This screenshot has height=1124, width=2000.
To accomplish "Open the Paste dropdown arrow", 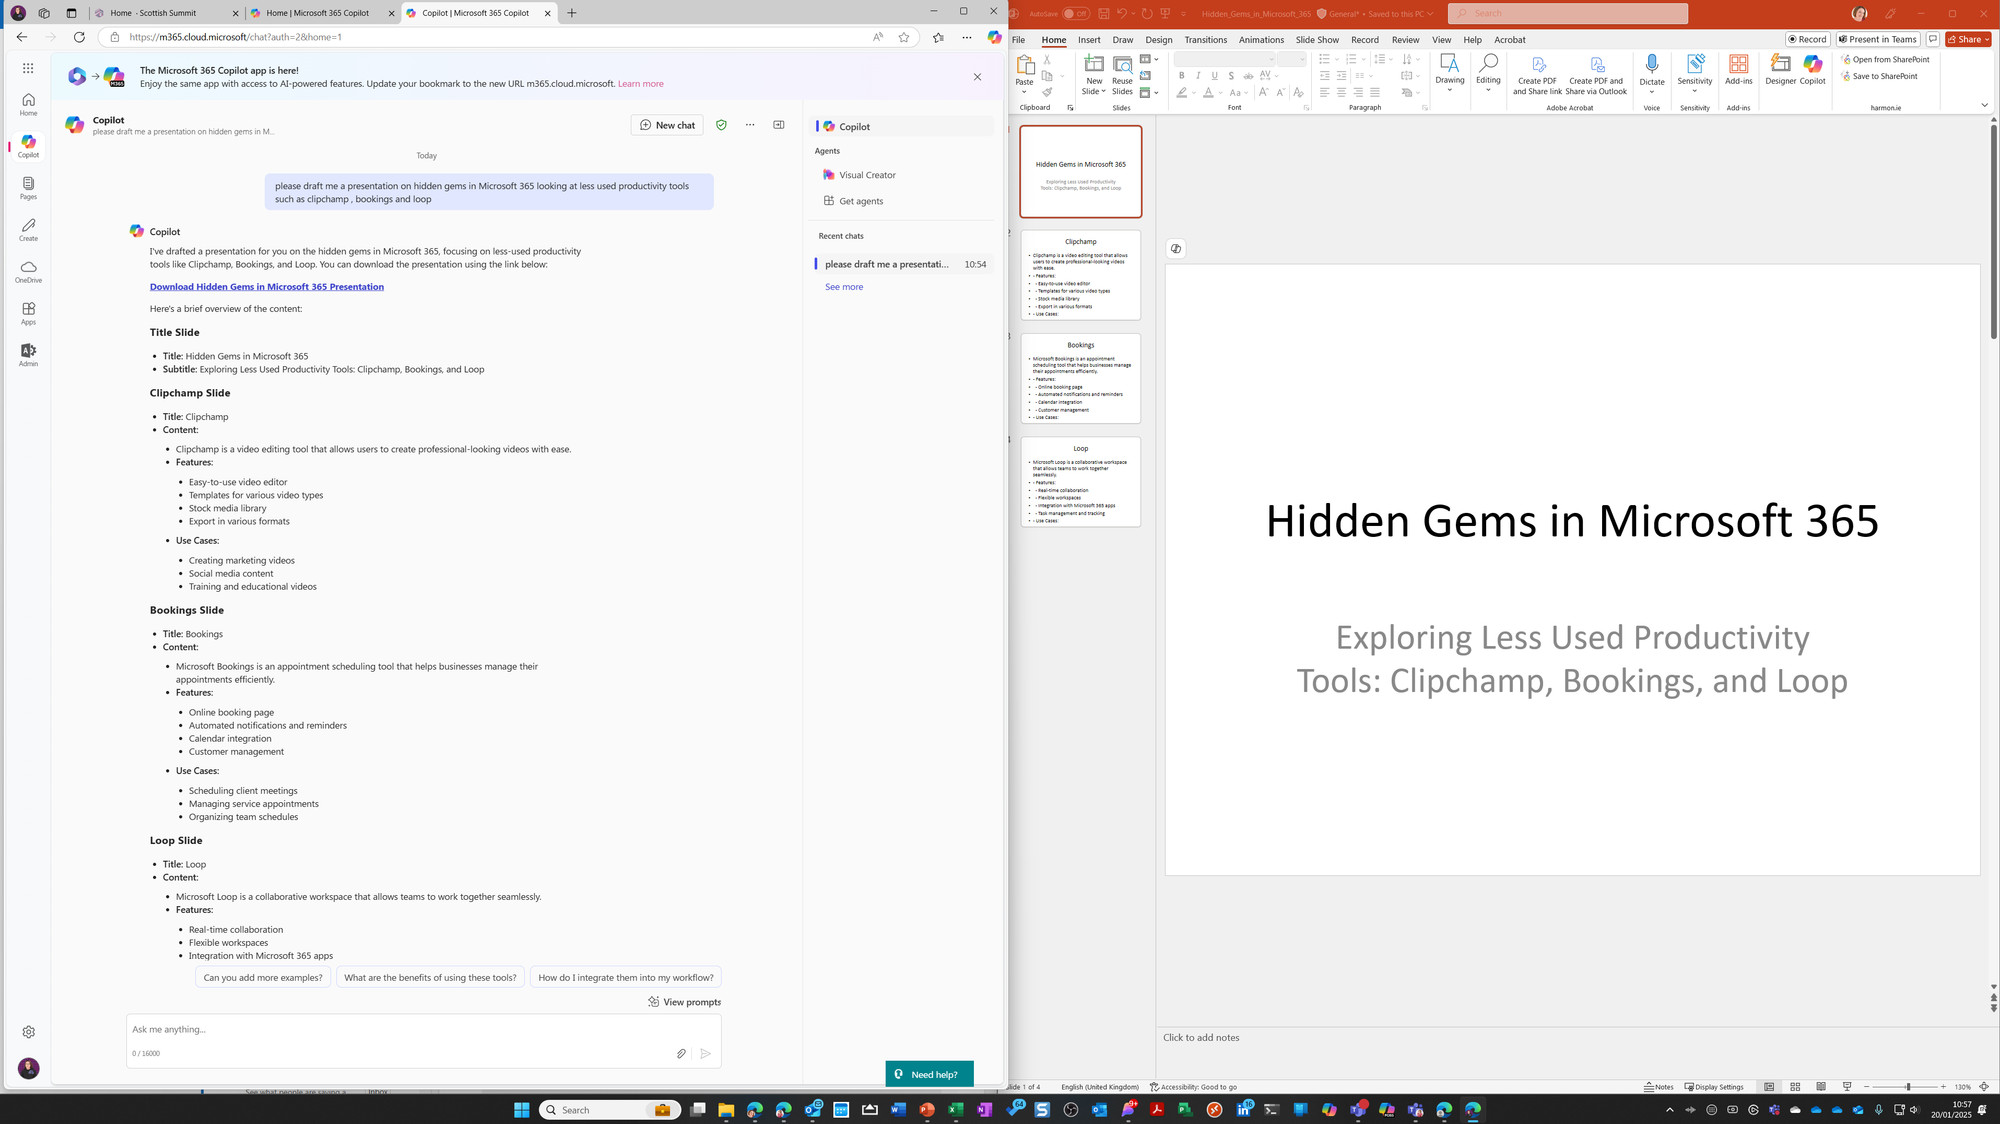I will [x=1025, y=92].
